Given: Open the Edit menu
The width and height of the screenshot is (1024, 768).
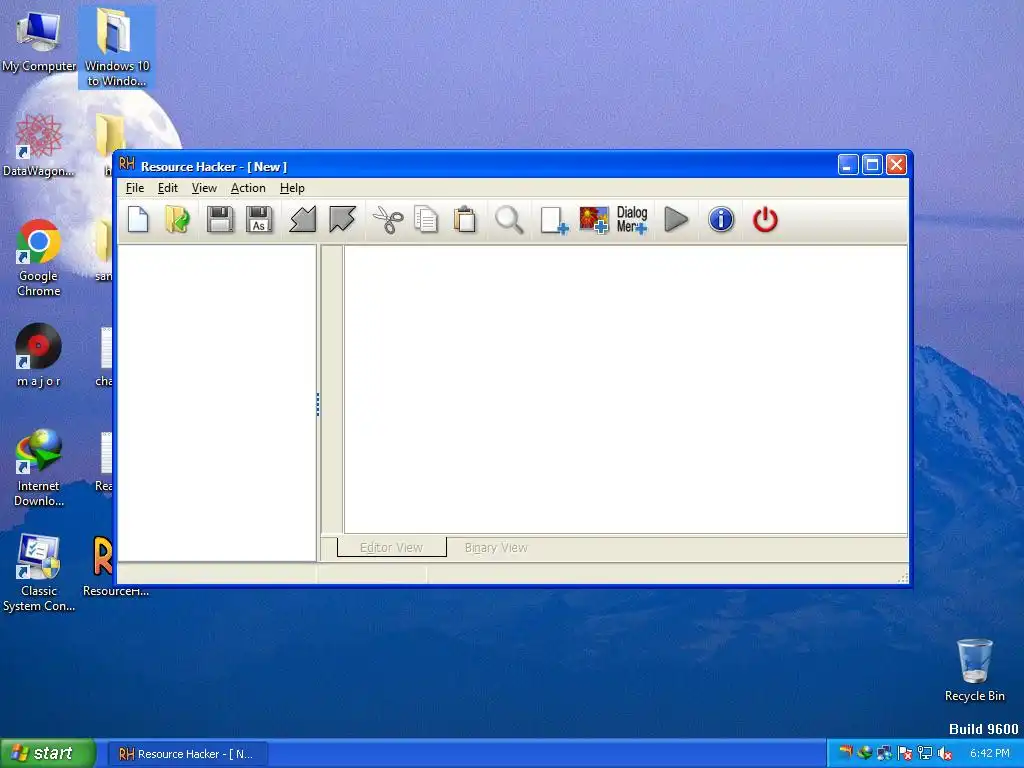Looking at the screenshot, I should 168,188.
